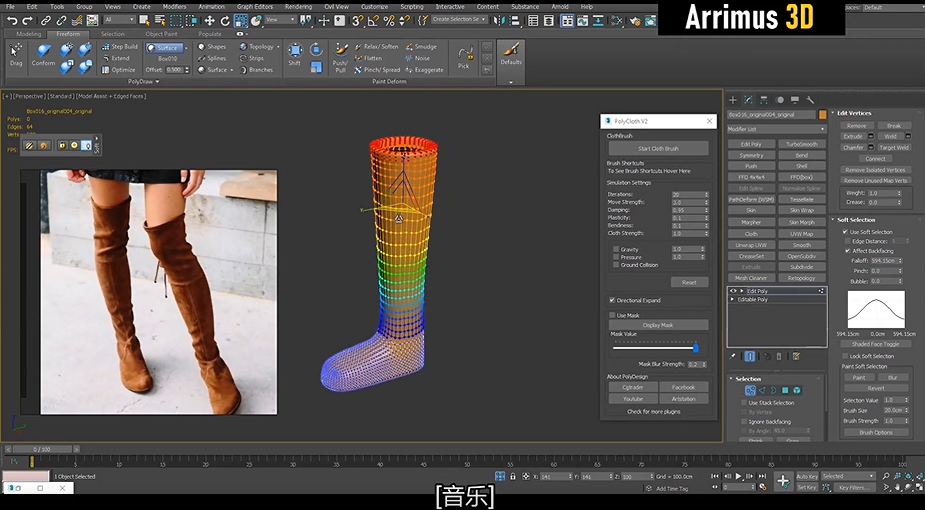Enable the Pressure checkbox in PolyCloth

[x=616, y=257]
